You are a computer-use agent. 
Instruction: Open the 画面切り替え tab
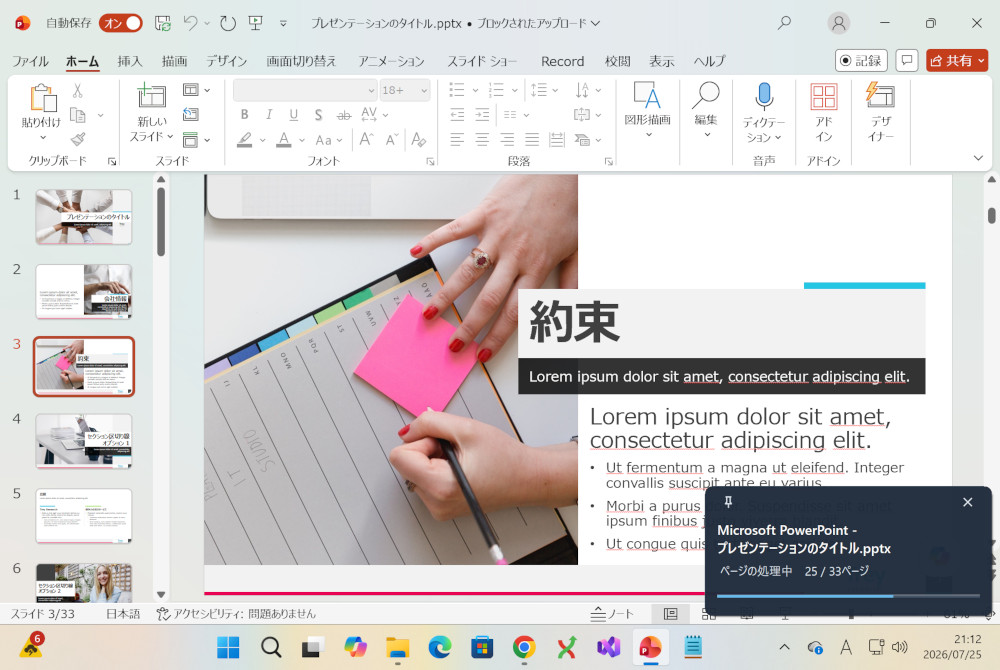click(301, 61)
